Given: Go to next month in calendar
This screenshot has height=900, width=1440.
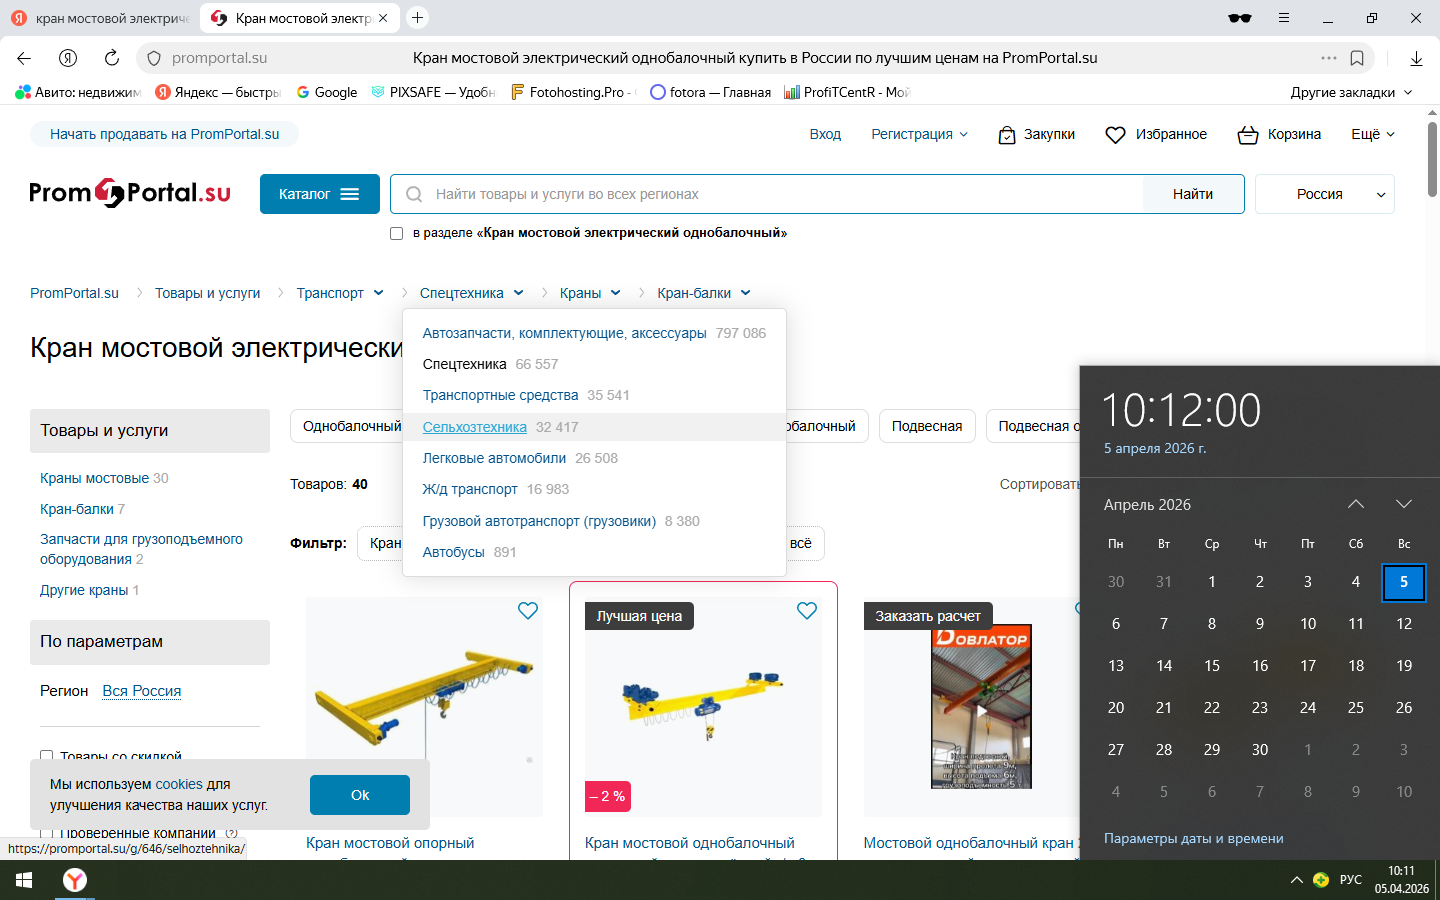Looking at the screenshot, I should pos(1404,504).
